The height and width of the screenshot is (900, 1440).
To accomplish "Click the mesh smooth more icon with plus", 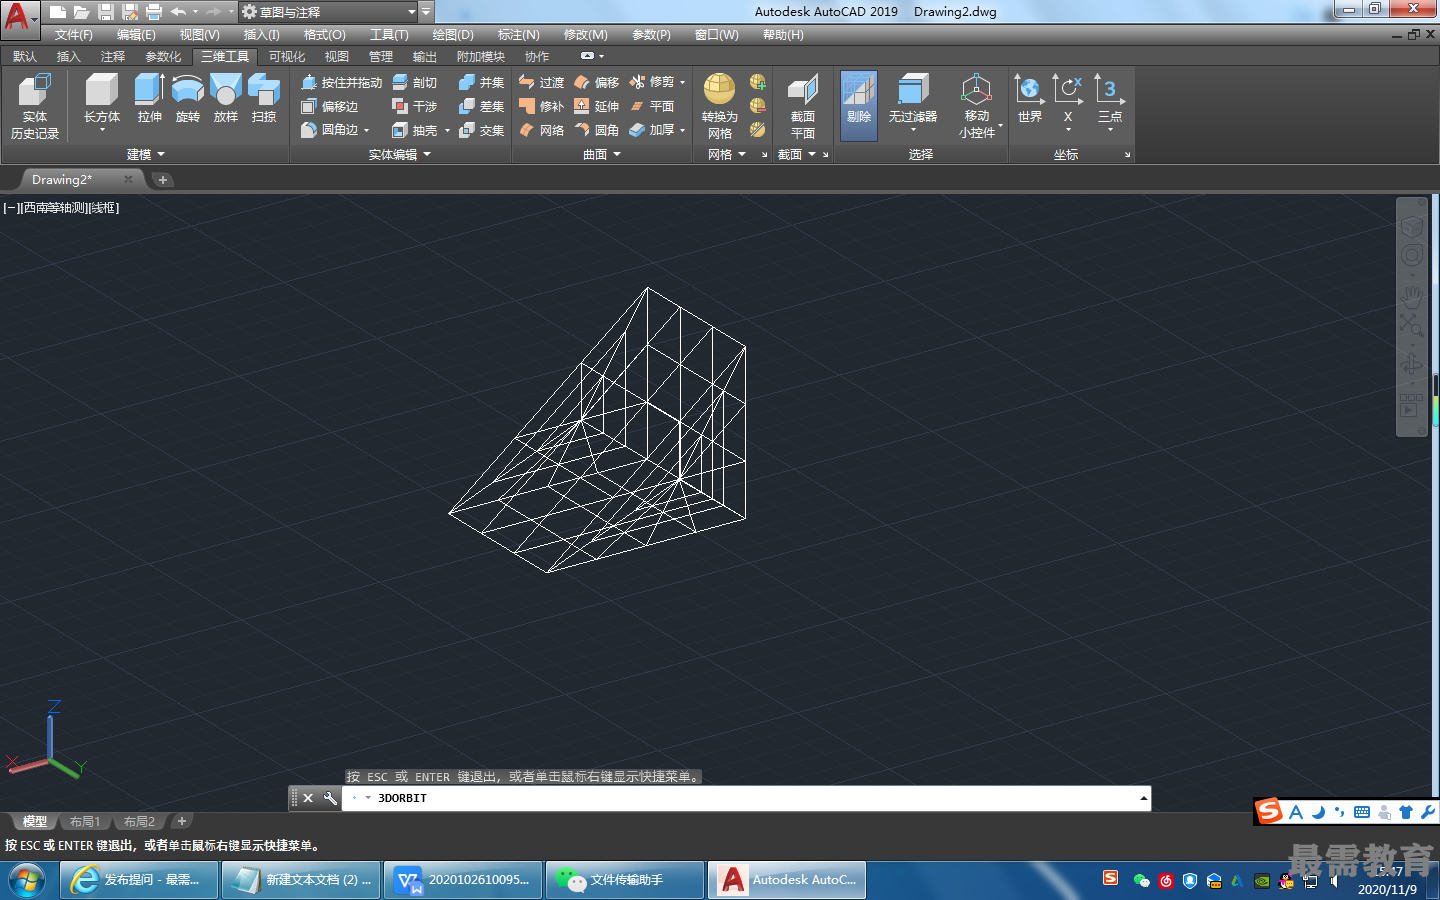I will pyautogui.click(x=758, y=82).
